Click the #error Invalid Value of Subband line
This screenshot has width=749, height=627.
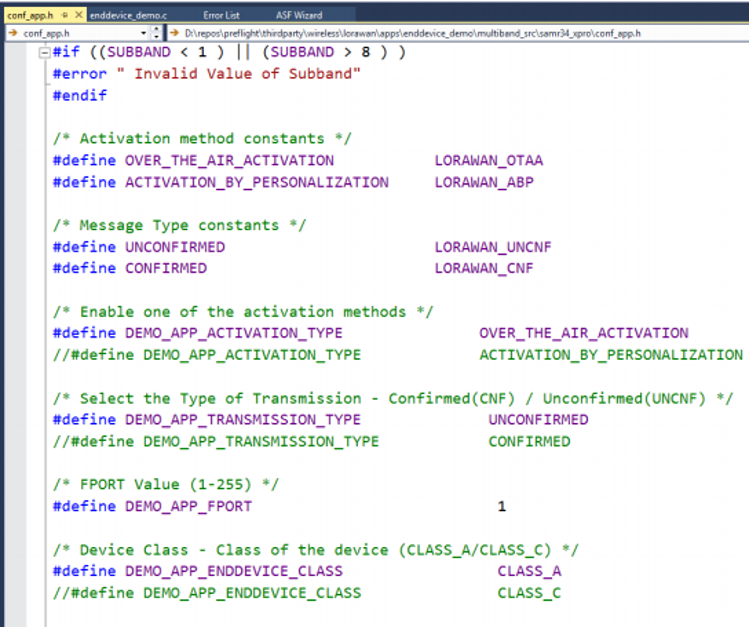point(206,74)
